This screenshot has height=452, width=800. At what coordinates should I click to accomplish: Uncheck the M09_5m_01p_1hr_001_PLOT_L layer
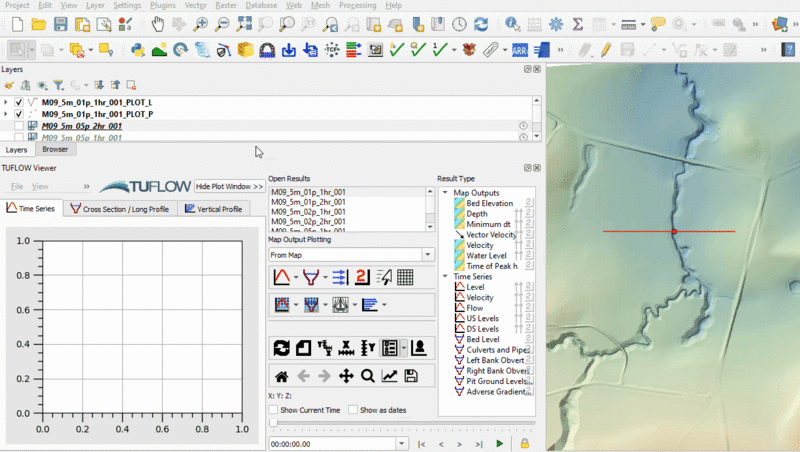(19, 102)
